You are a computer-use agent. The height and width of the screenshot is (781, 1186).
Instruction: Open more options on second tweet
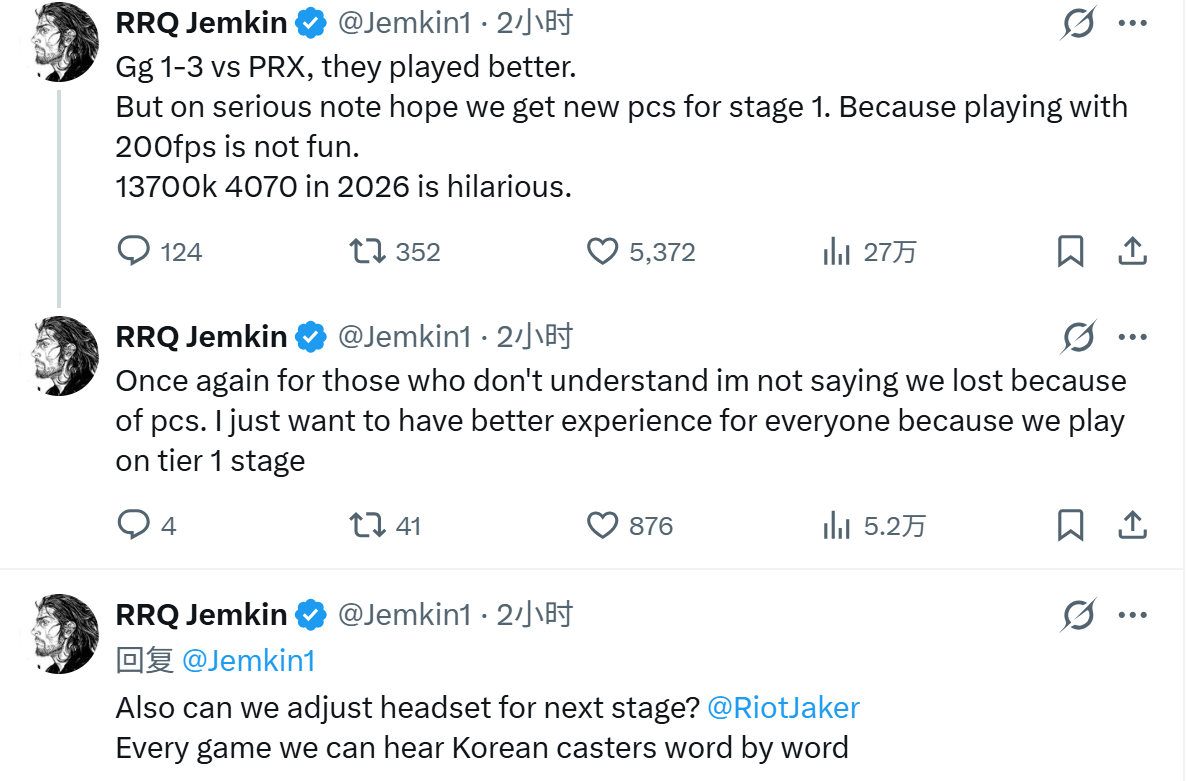coord(1132,338)
